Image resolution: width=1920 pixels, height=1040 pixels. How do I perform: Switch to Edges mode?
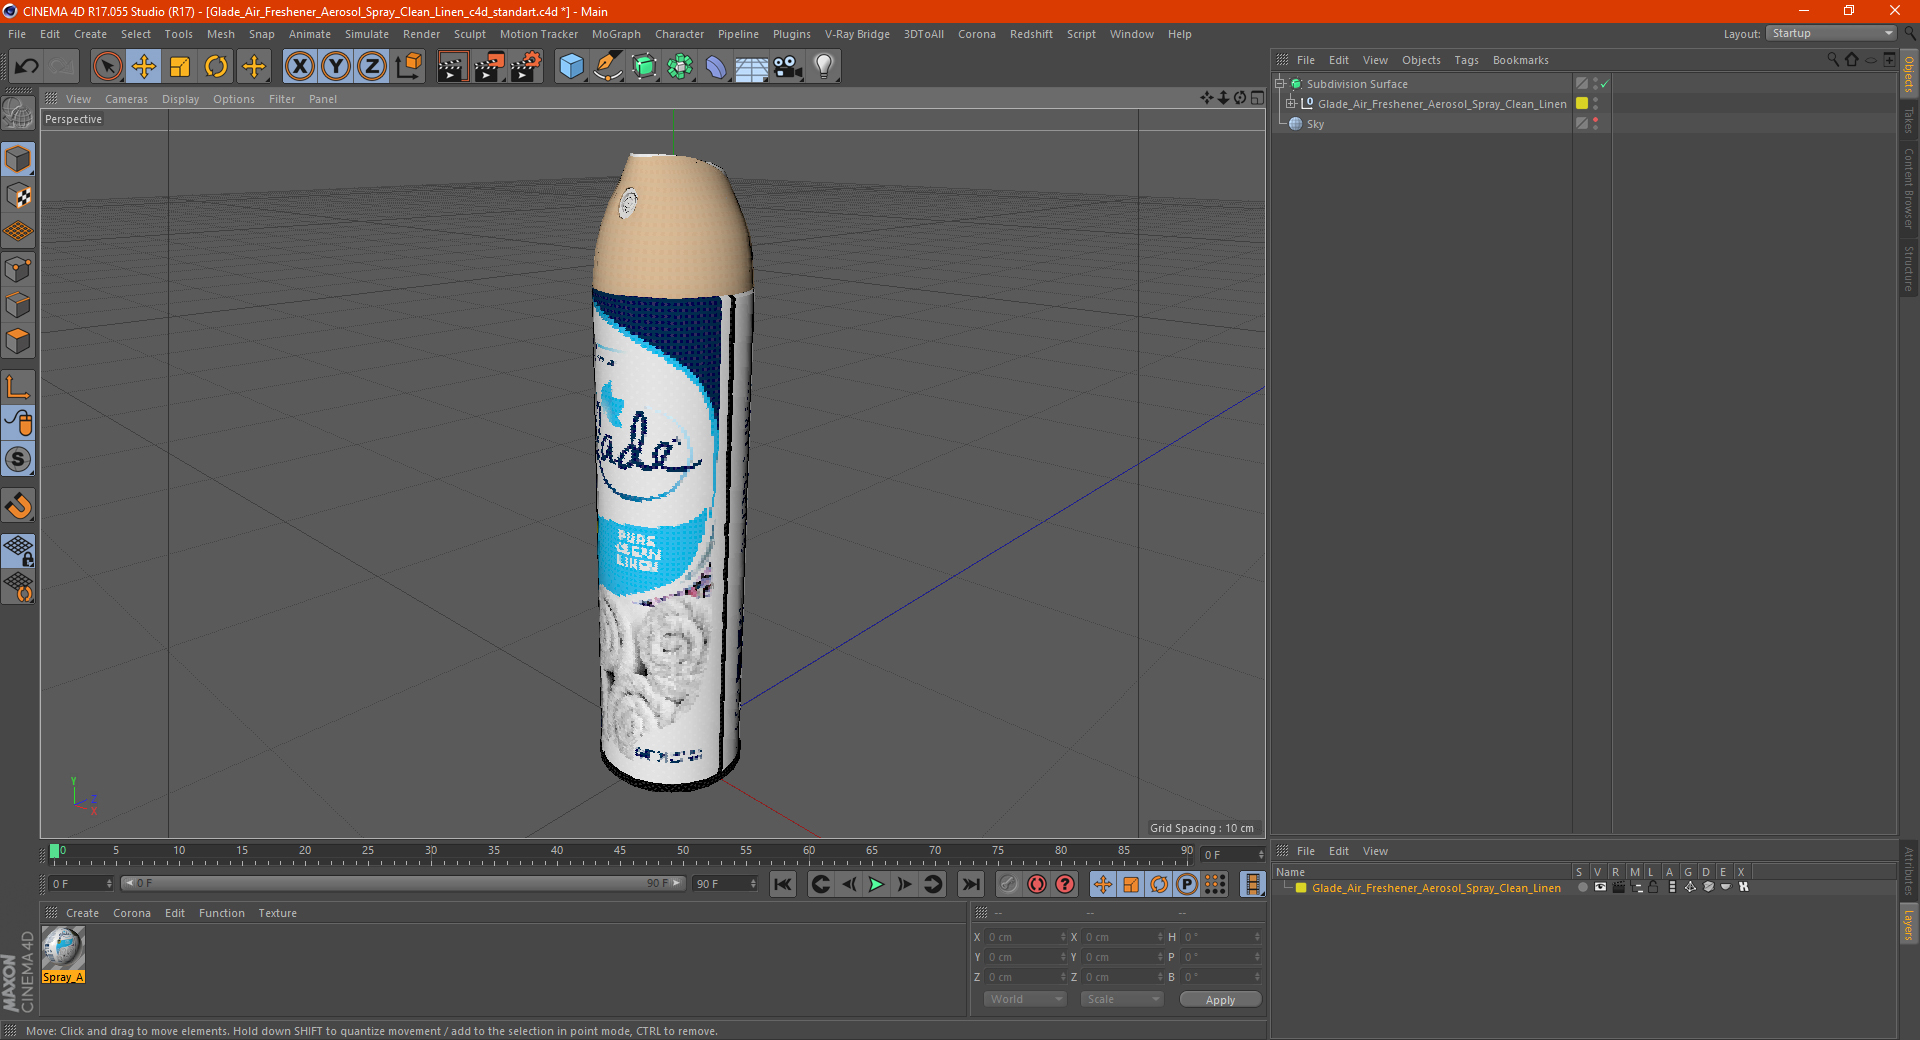pos(18,305)
